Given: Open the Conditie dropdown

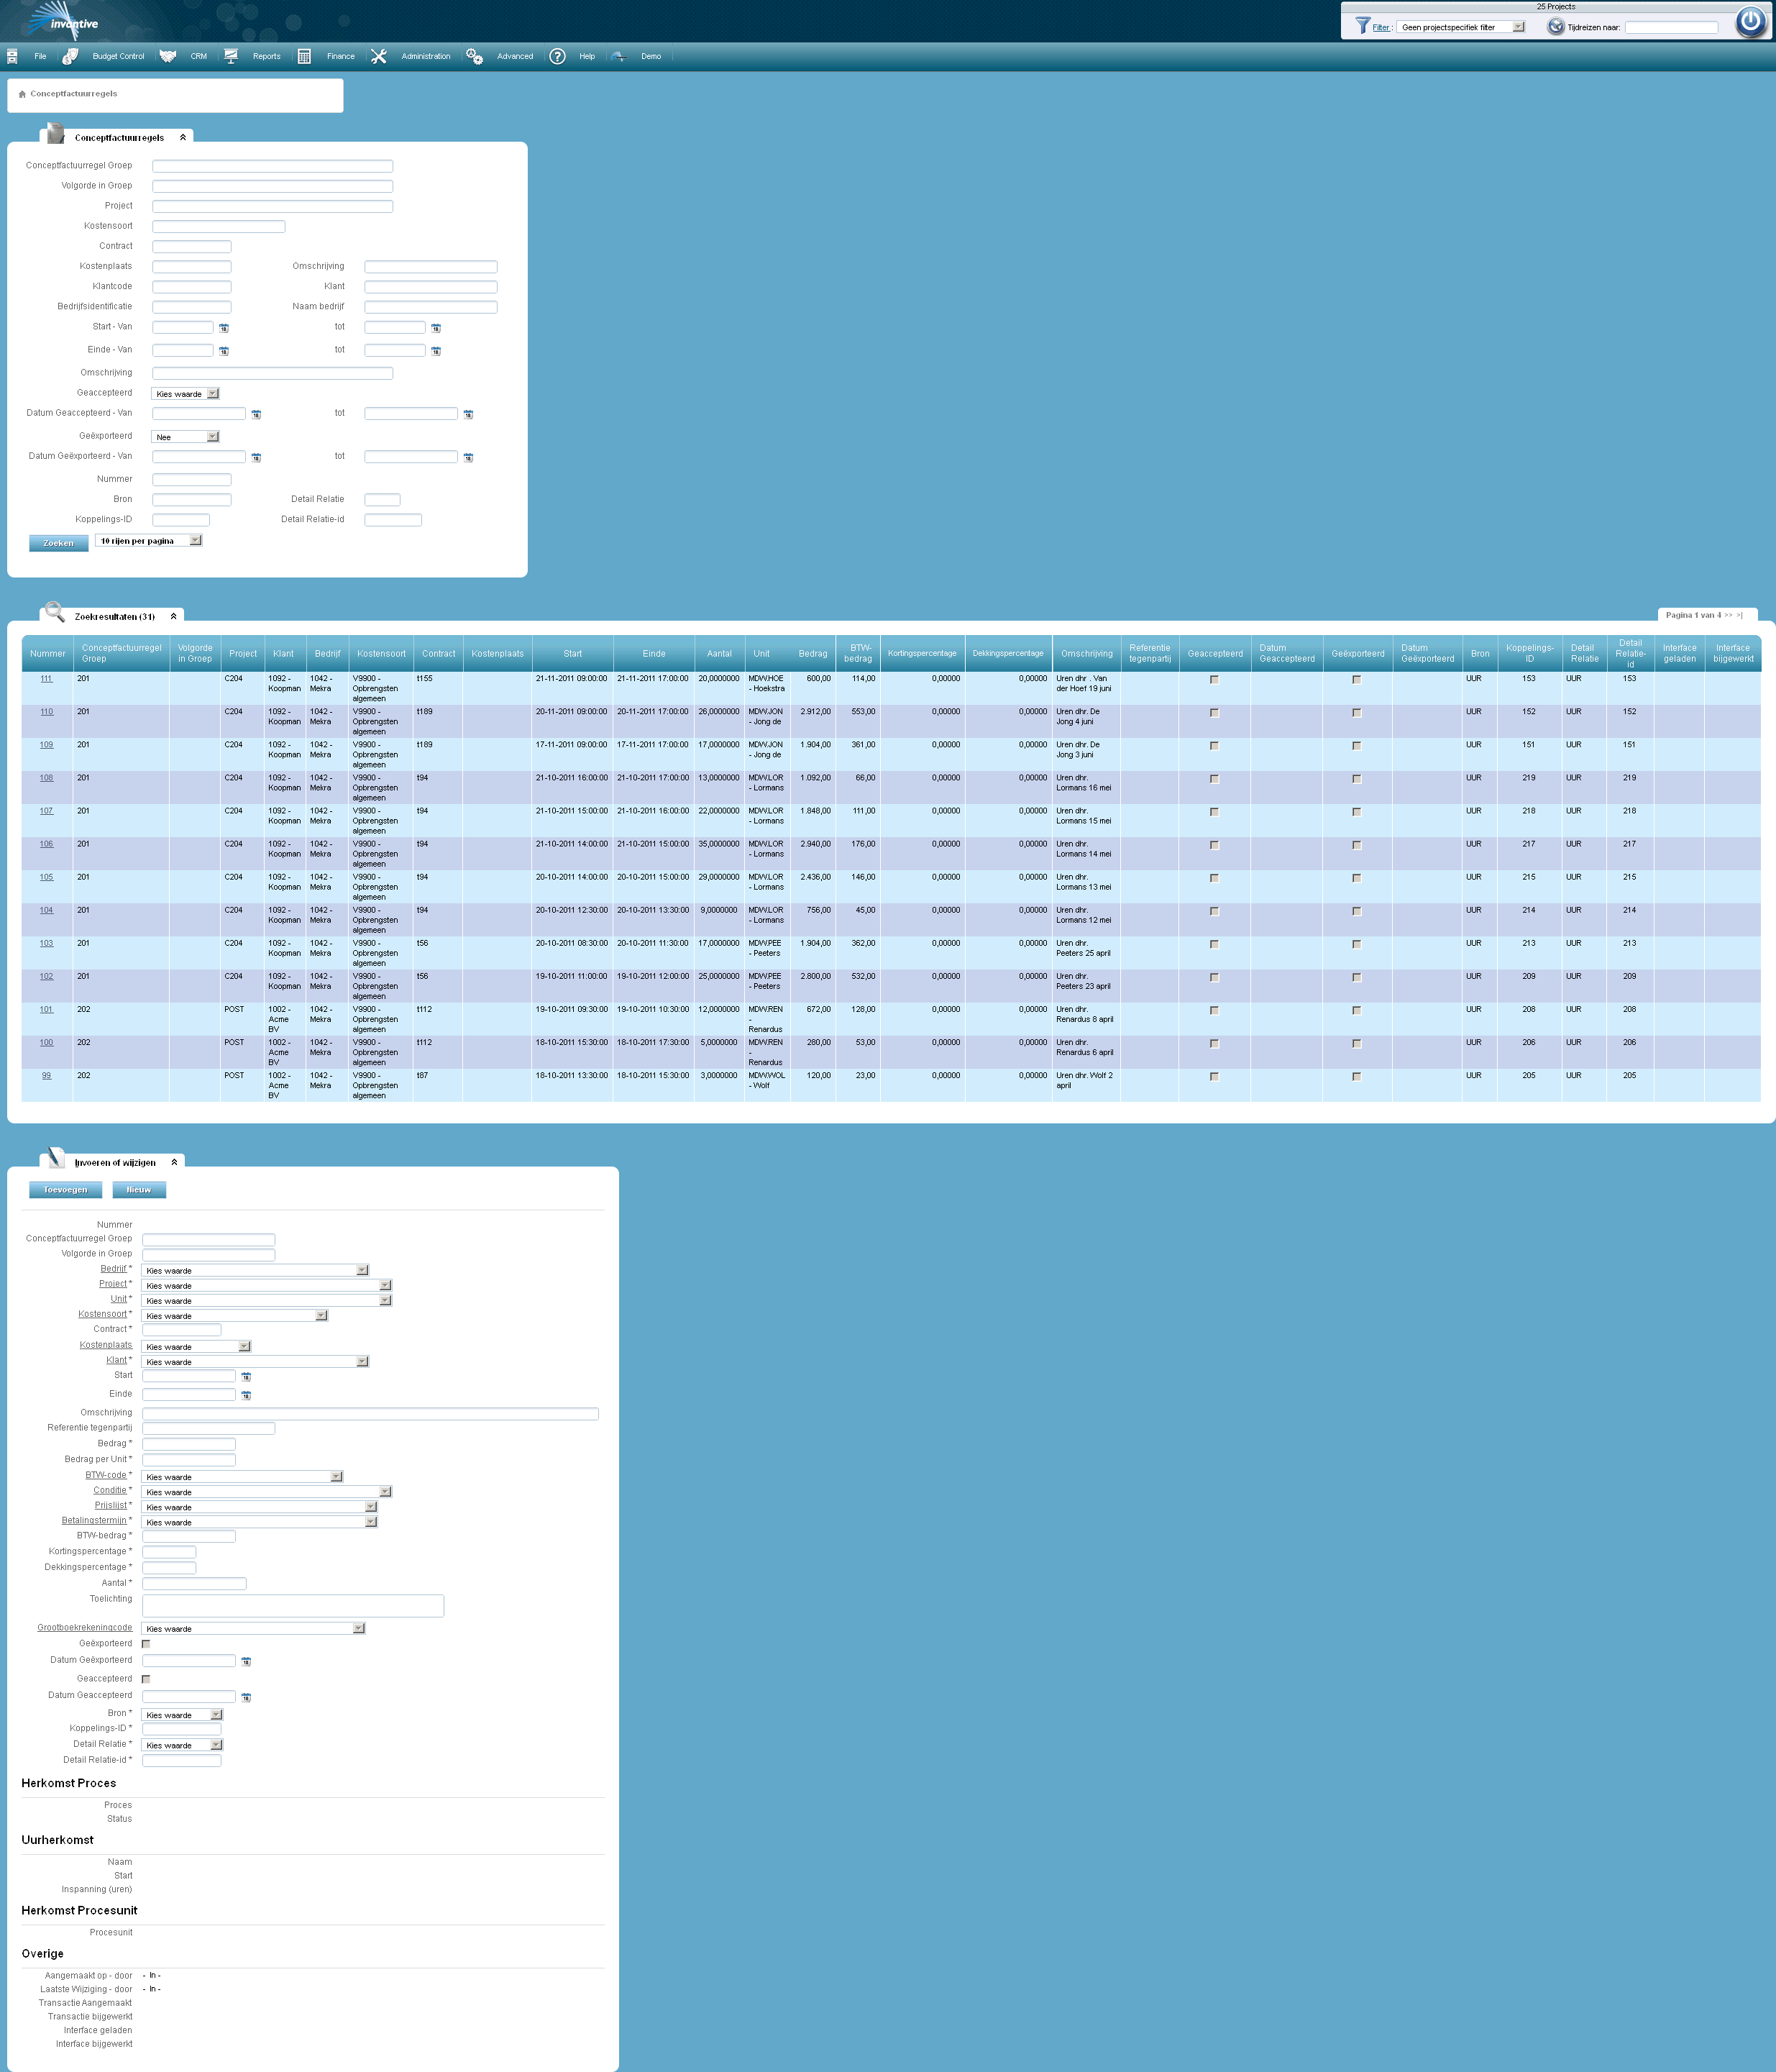Looking at the screenshot, I should (x=267, y=1492).
